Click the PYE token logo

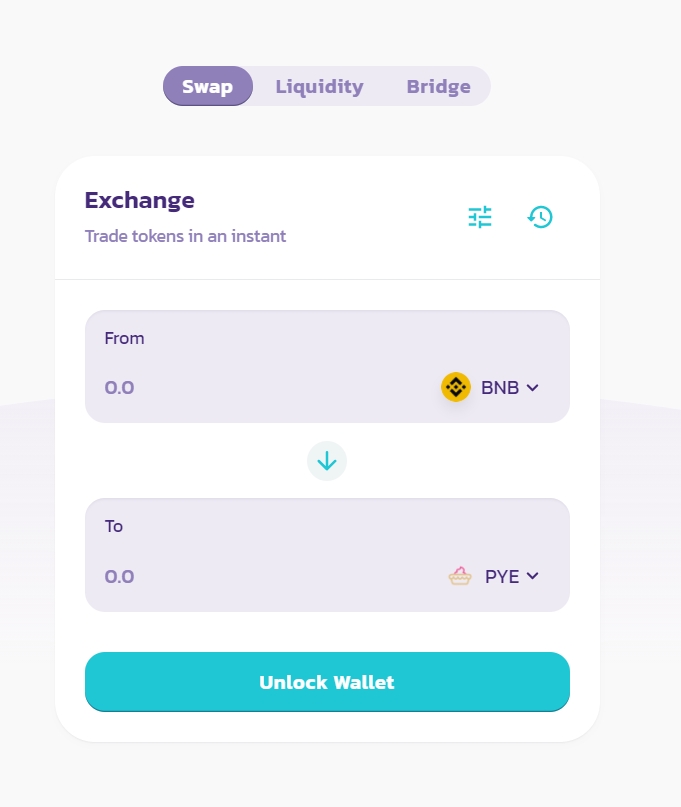click(460, 576)
